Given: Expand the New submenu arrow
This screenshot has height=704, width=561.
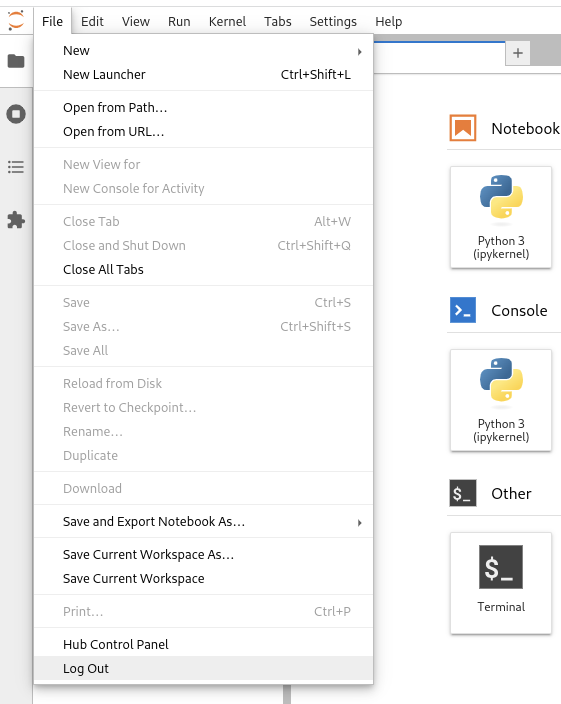Looking at the screenshot, I should click(359, 52).
